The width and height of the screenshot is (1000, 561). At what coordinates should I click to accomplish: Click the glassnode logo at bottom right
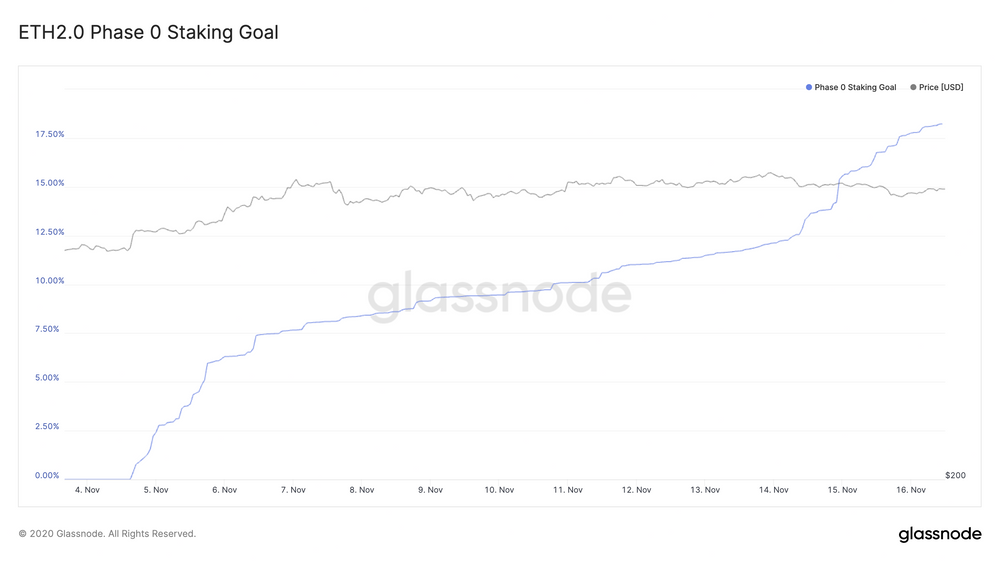(940, 534)
